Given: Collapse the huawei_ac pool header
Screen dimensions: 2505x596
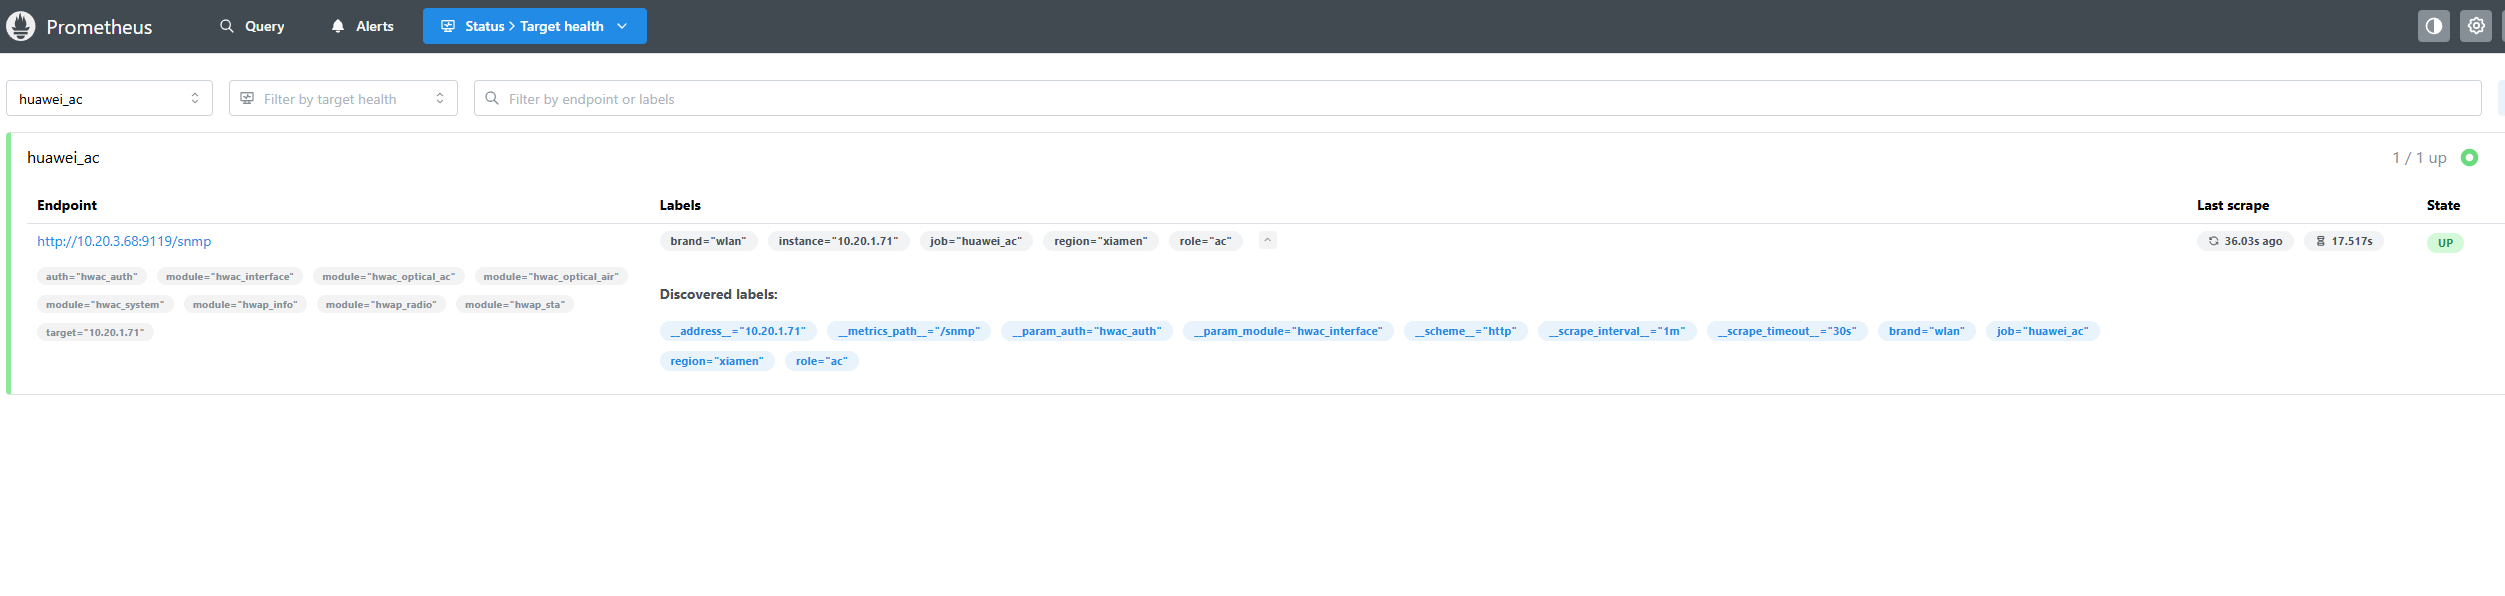Looking at the screenshot, I should coord(63,158).
